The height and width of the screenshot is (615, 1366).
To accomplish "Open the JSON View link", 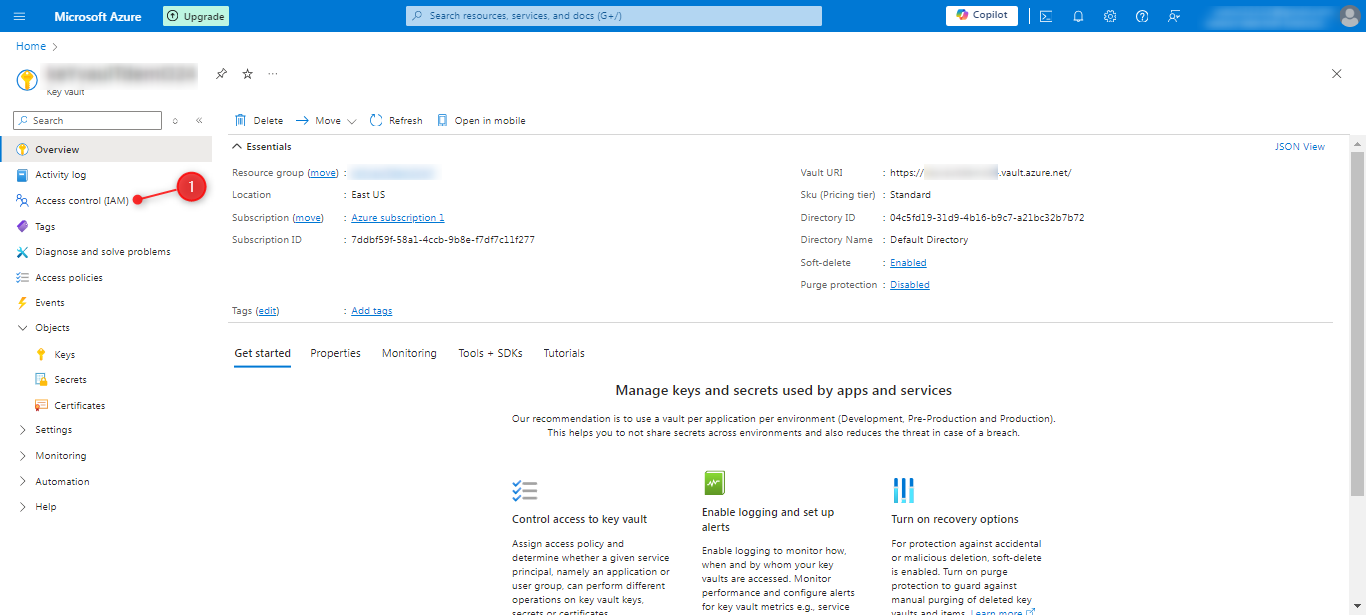I will [x=1299, y=147].
